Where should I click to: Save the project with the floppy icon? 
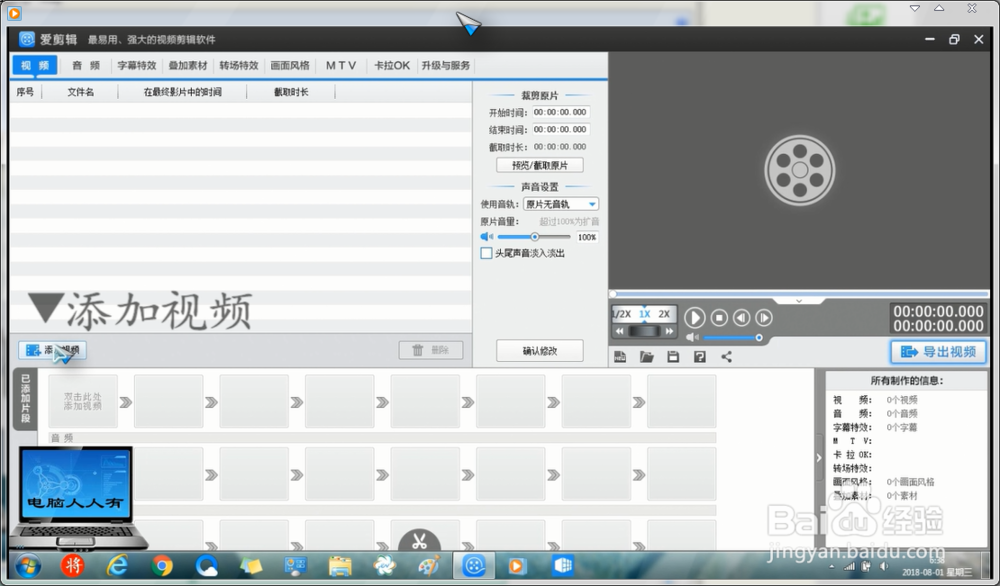tap(673, 356)
